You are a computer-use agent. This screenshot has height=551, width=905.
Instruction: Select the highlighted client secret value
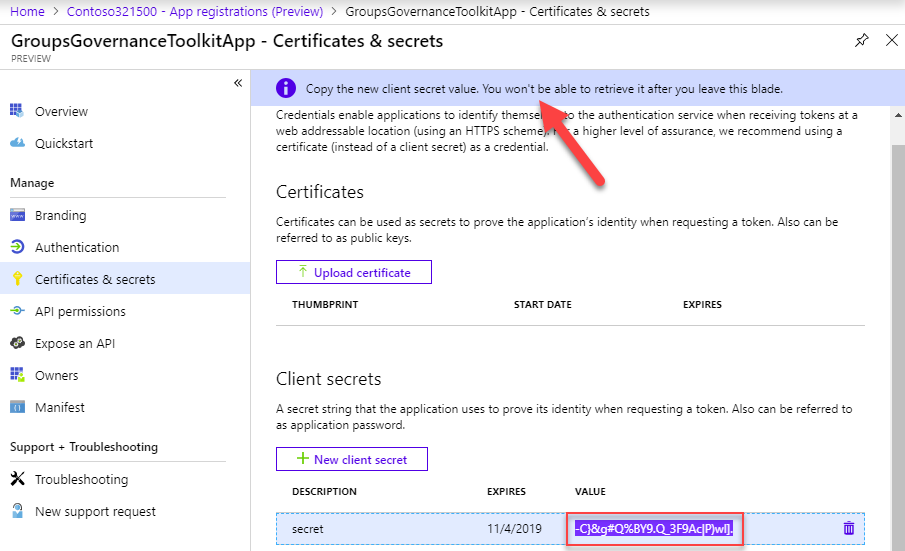point(654,528)
